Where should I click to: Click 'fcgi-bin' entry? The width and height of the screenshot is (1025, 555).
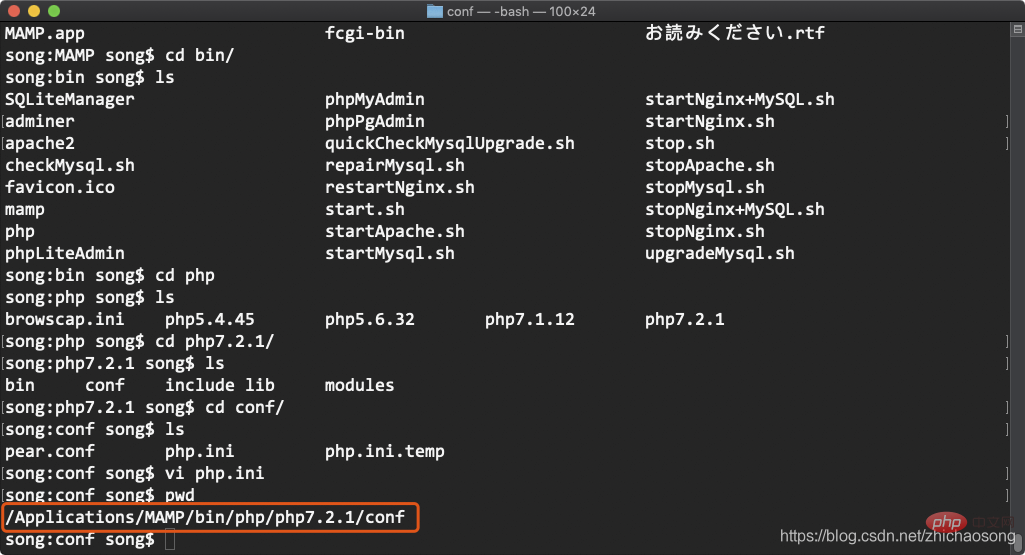pos(365,33)
